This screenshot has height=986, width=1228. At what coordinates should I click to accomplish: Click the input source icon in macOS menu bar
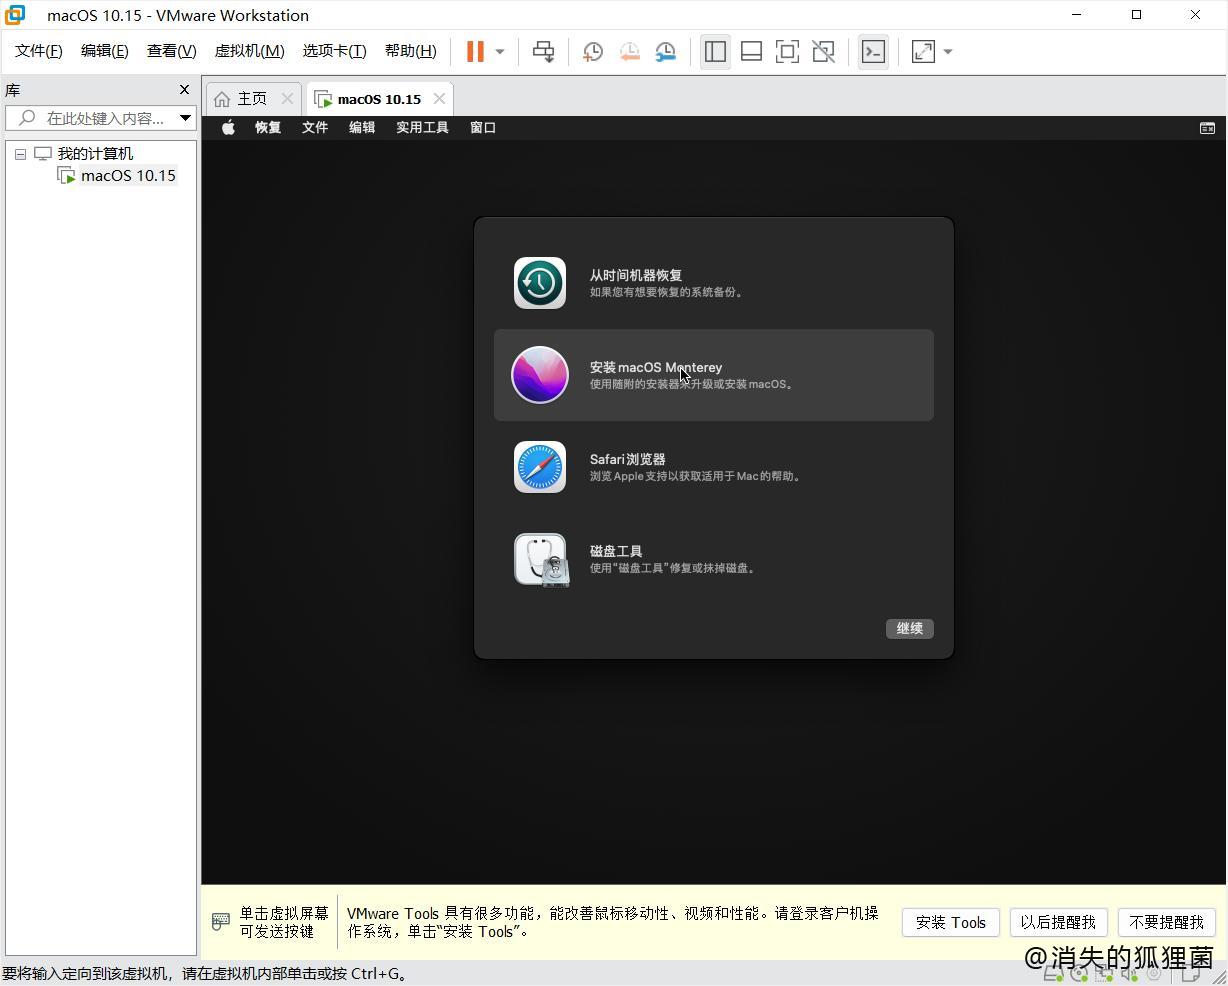1207,128
